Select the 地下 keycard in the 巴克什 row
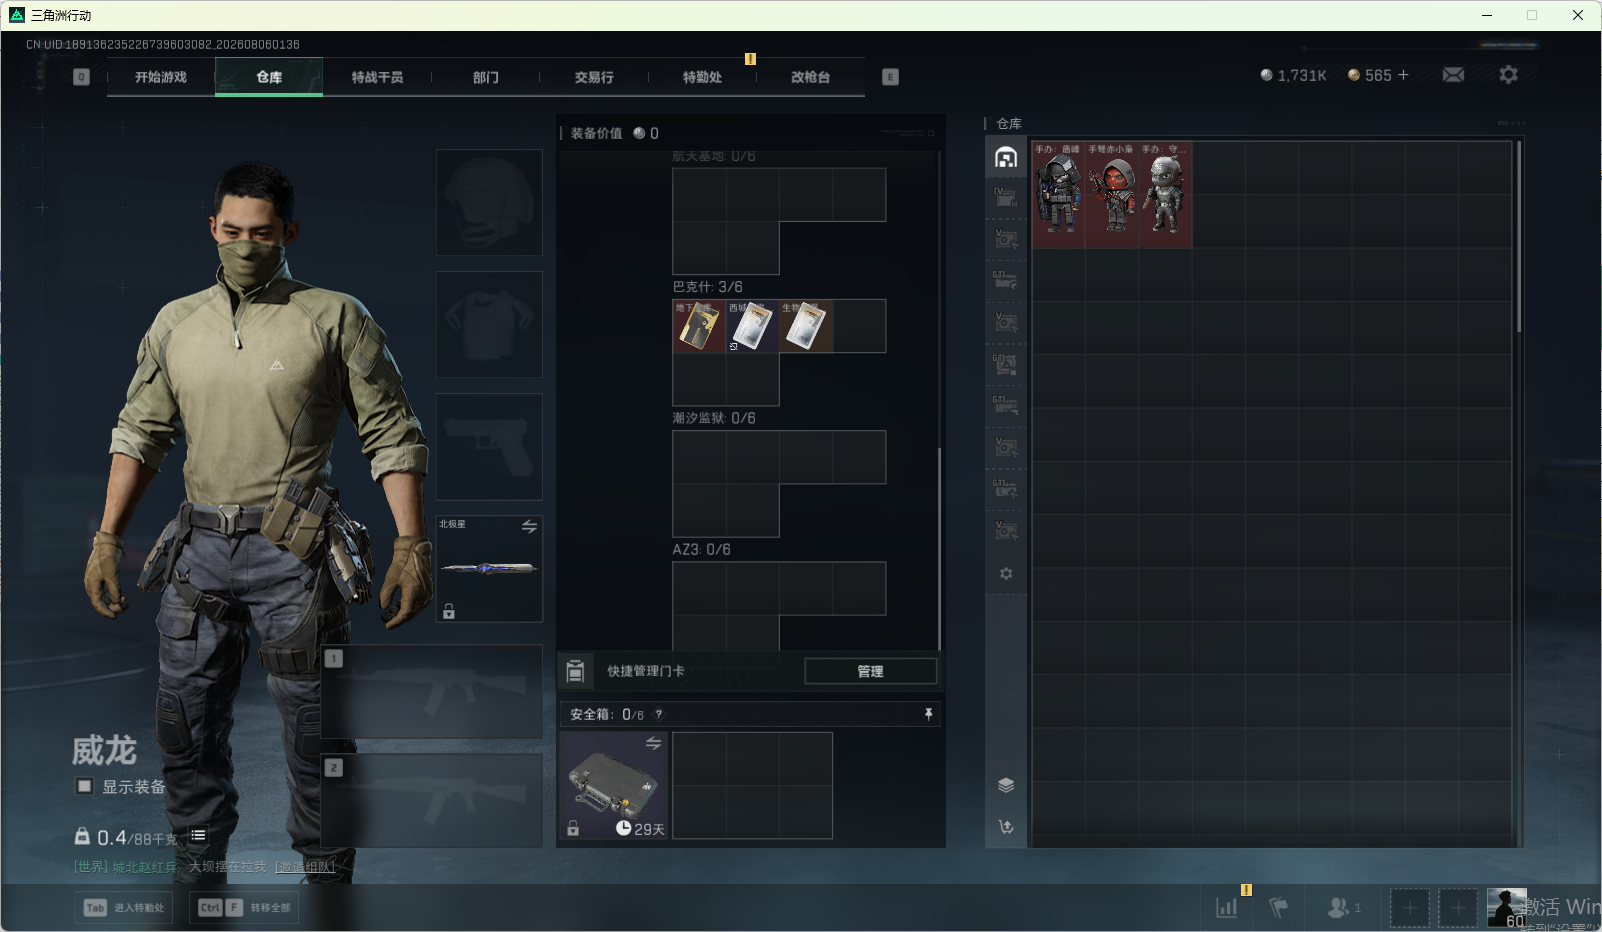Viewport: 1602px width, 932px height. pos(699,326)
